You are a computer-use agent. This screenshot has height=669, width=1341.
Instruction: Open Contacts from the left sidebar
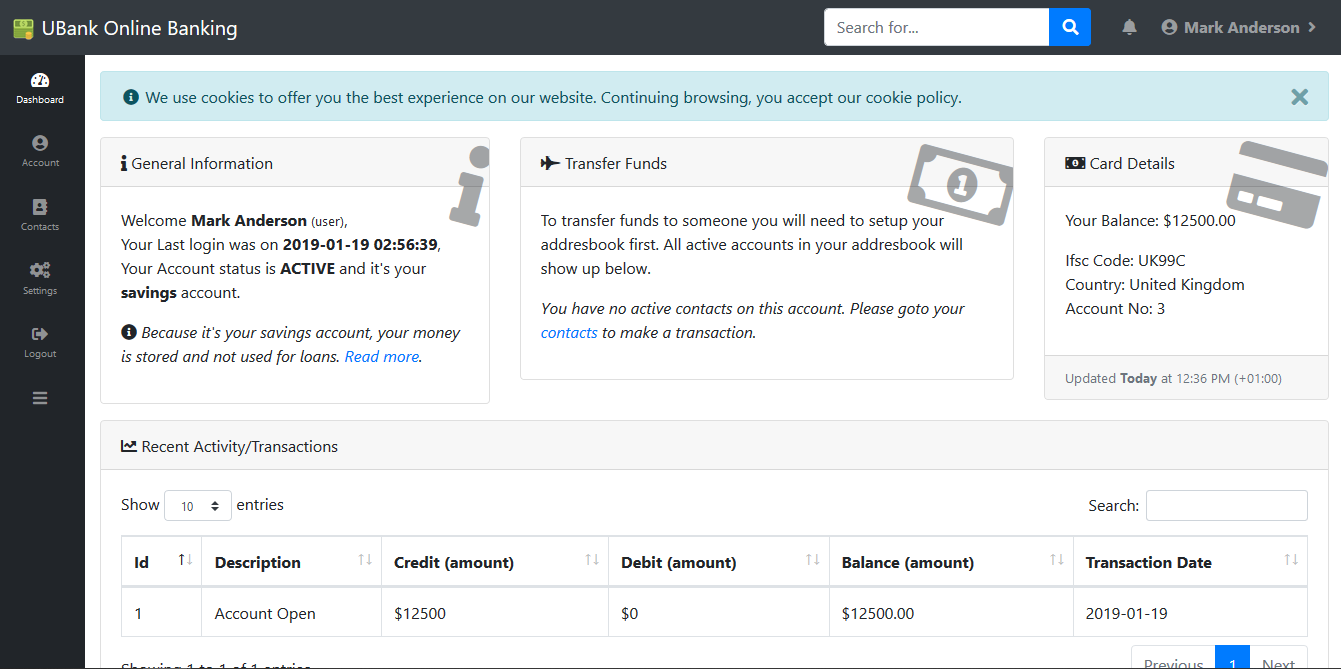click(40, 214)
